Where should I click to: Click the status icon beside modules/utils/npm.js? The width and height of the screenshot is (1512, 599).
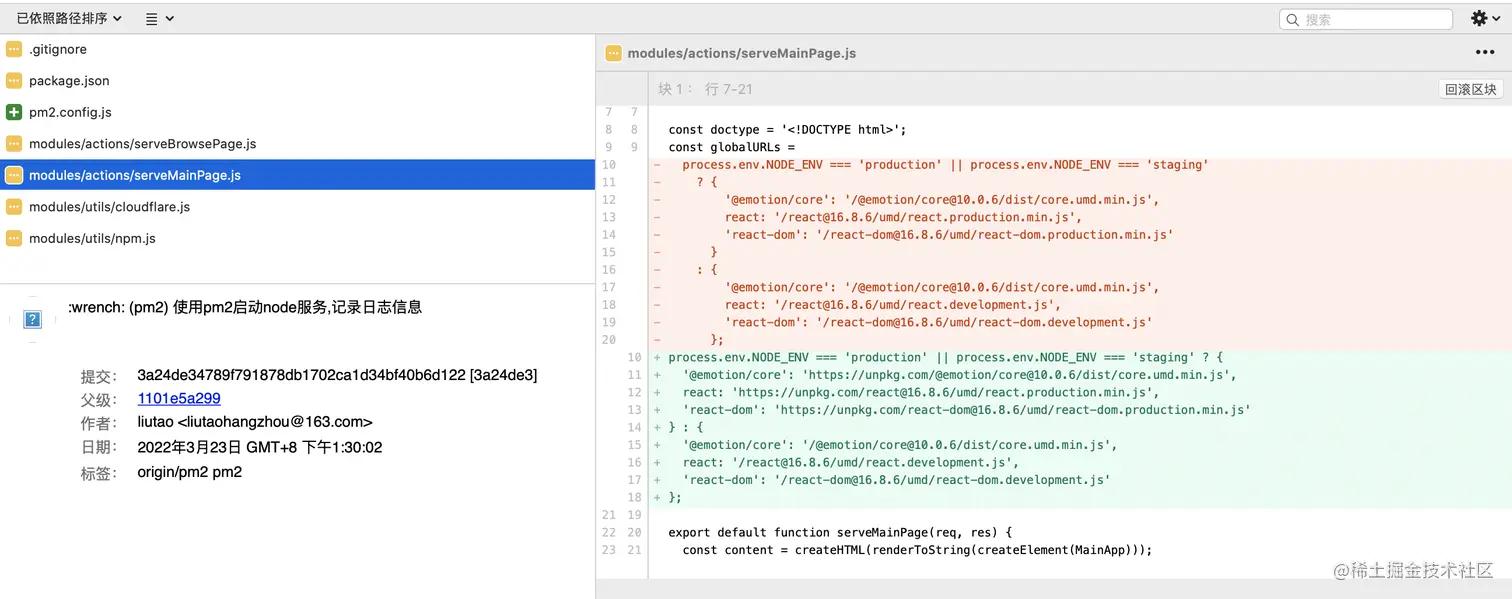[x=14, y=238]
